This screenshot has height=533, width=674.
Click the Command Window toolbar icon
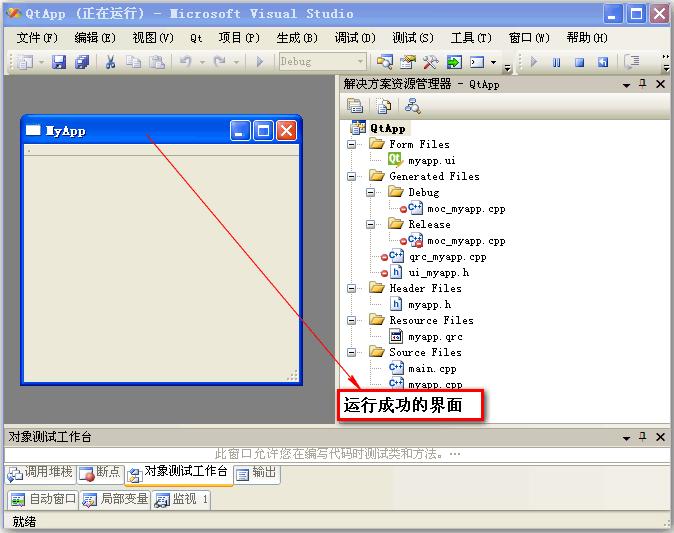coord(477,62)
